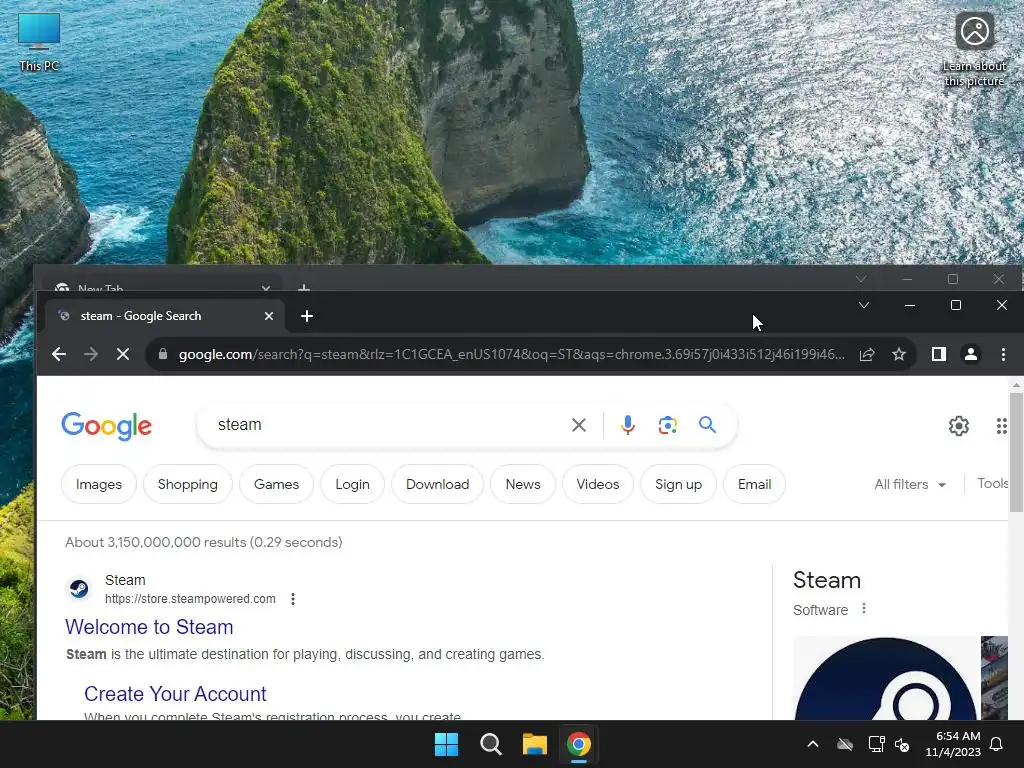Go back using the browser back arrow
This screenshot has width=1024, height=768.
(x=59, y=354)
